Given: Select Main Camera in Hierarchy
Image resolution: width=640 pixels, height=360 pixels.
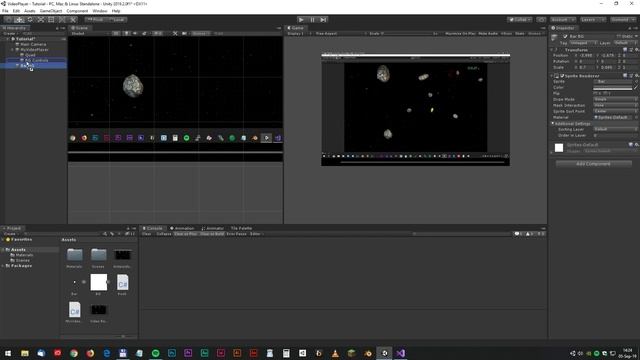Looking at the screenshot, I should click(x=33, y=44).
